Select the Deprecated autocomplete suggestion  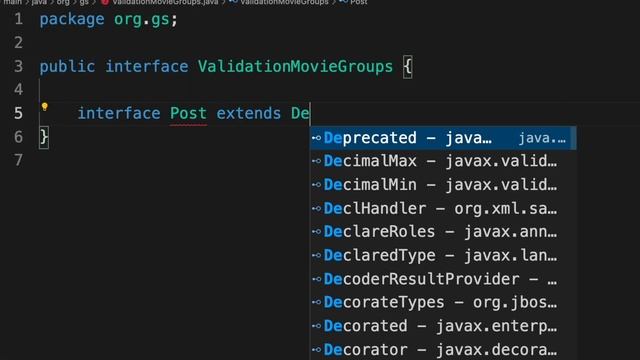click(x=443, y=138)
